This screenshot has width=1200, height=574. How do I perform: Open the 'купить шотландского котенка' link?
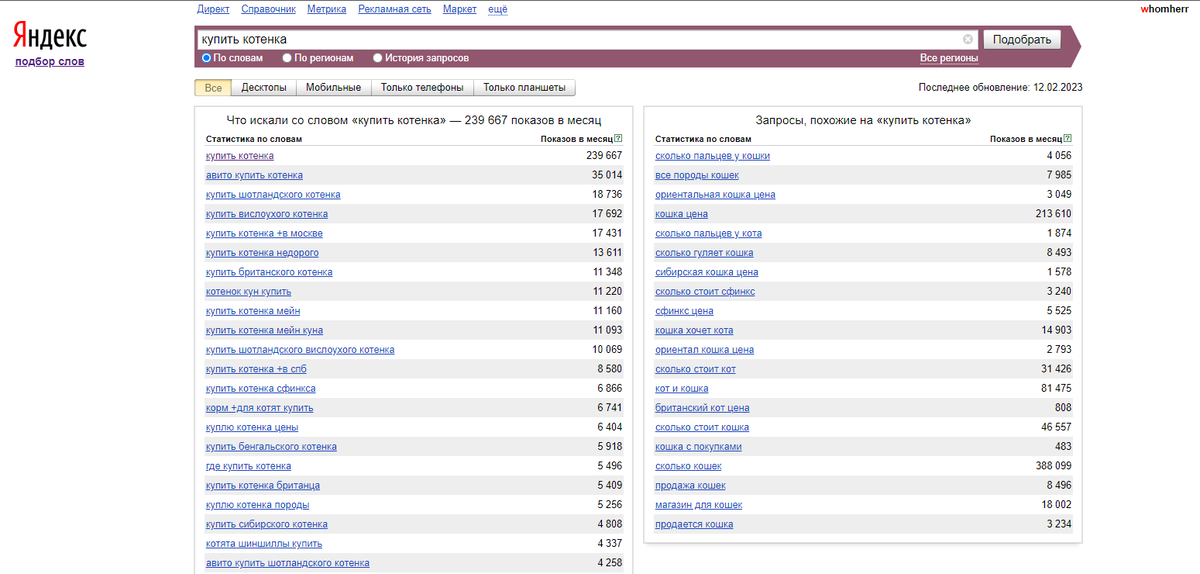pyautogui.click(x=273, y=195)
